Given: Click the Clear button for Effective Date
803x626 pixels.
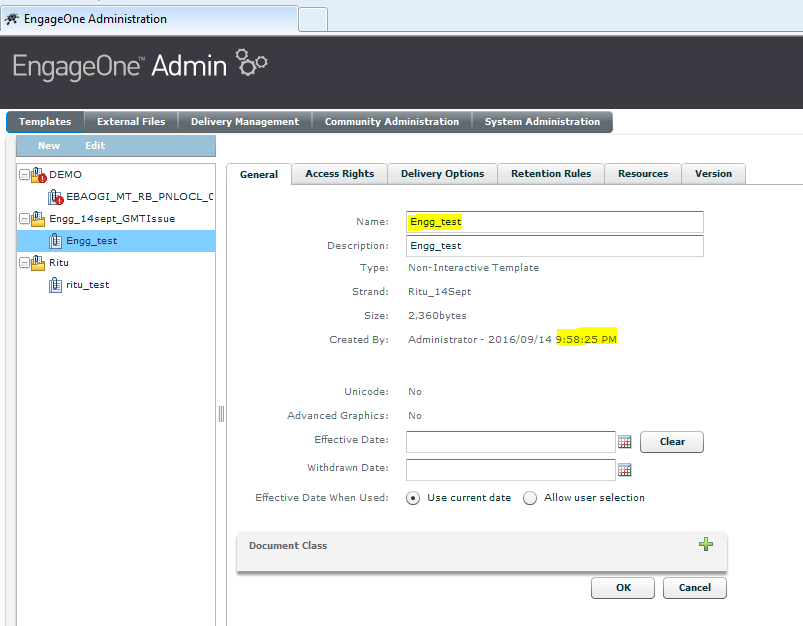Looking at the screenshot, I should coord(672,442).
